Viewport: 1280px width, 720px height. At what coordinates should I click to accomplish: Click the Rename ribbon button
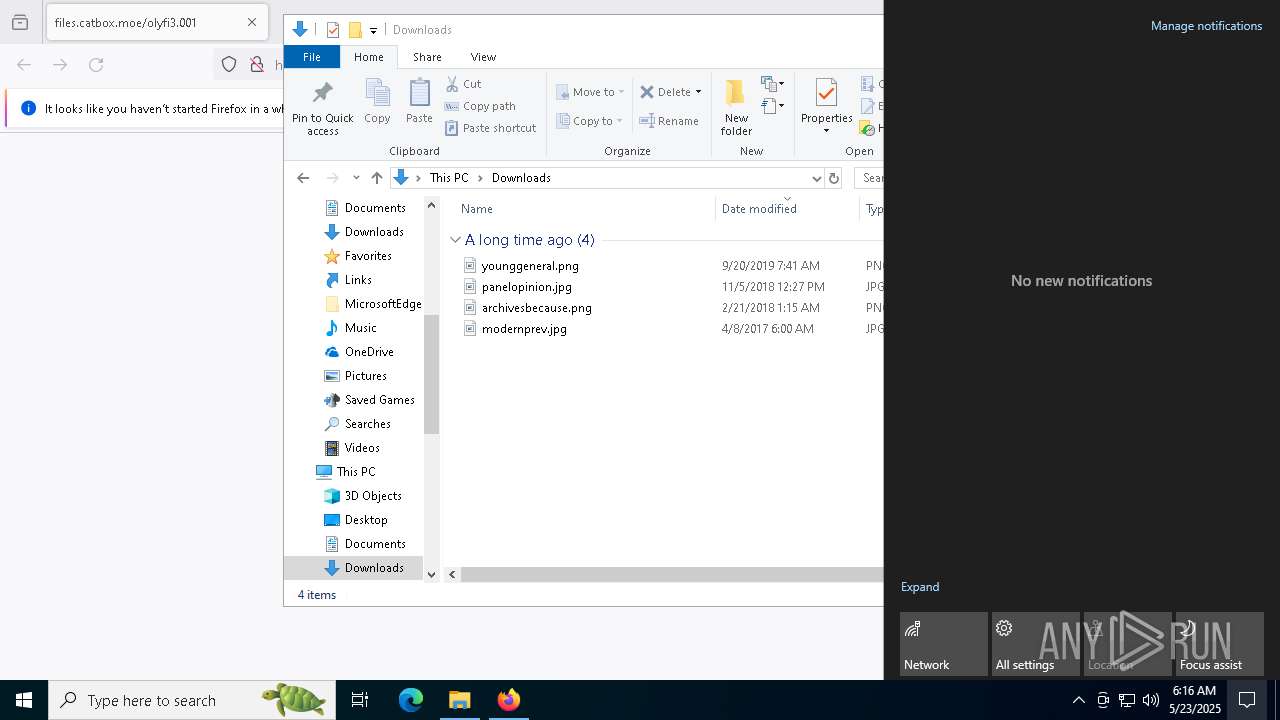click(669, 121)
